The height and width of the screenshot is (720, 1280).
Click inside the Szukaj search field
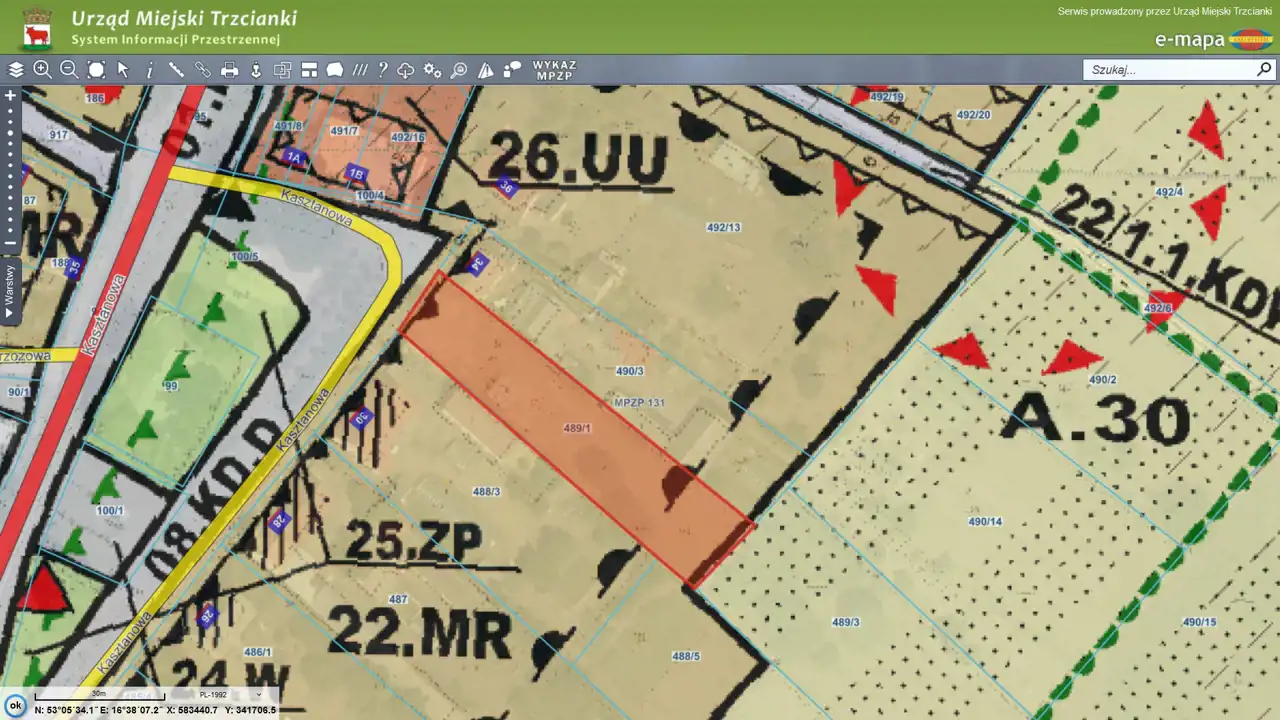click(x=1168, y=70)
